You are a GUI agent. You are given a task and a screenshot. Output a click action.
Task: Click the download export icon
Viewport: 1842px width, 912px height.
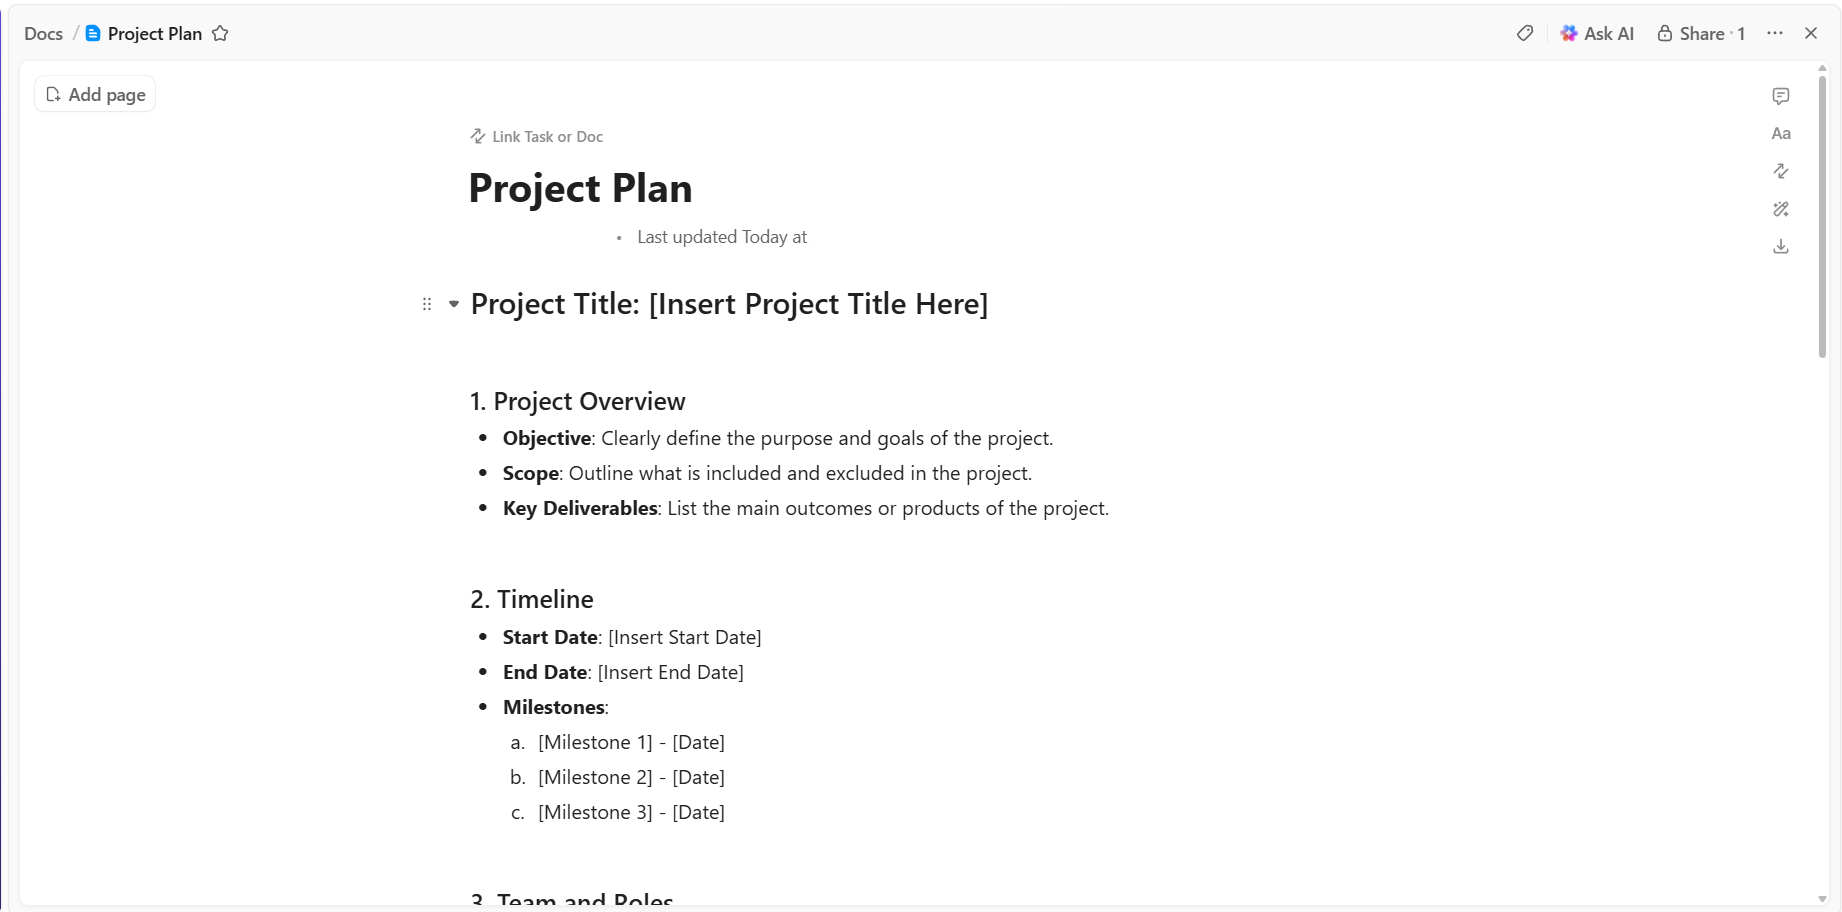[x=1781, y=246]
